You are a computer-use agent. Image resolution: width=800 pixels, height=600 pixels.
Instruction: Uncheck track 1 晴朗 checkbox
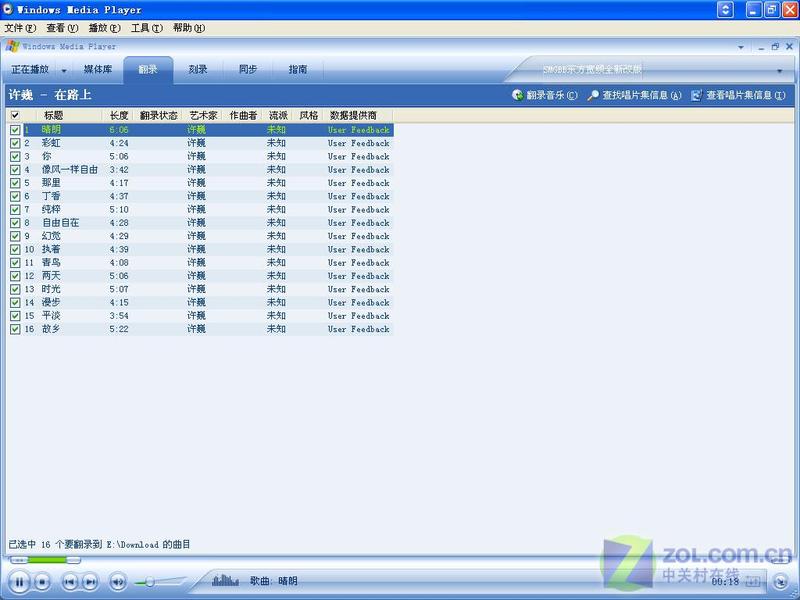click(x=15, y=130)
